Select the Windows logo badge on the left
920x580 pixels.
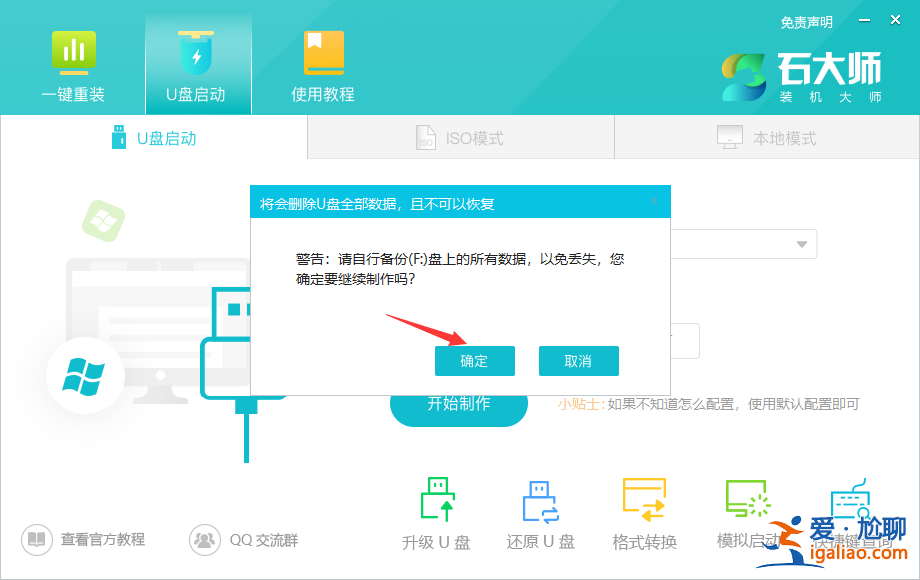click(84, 375)
